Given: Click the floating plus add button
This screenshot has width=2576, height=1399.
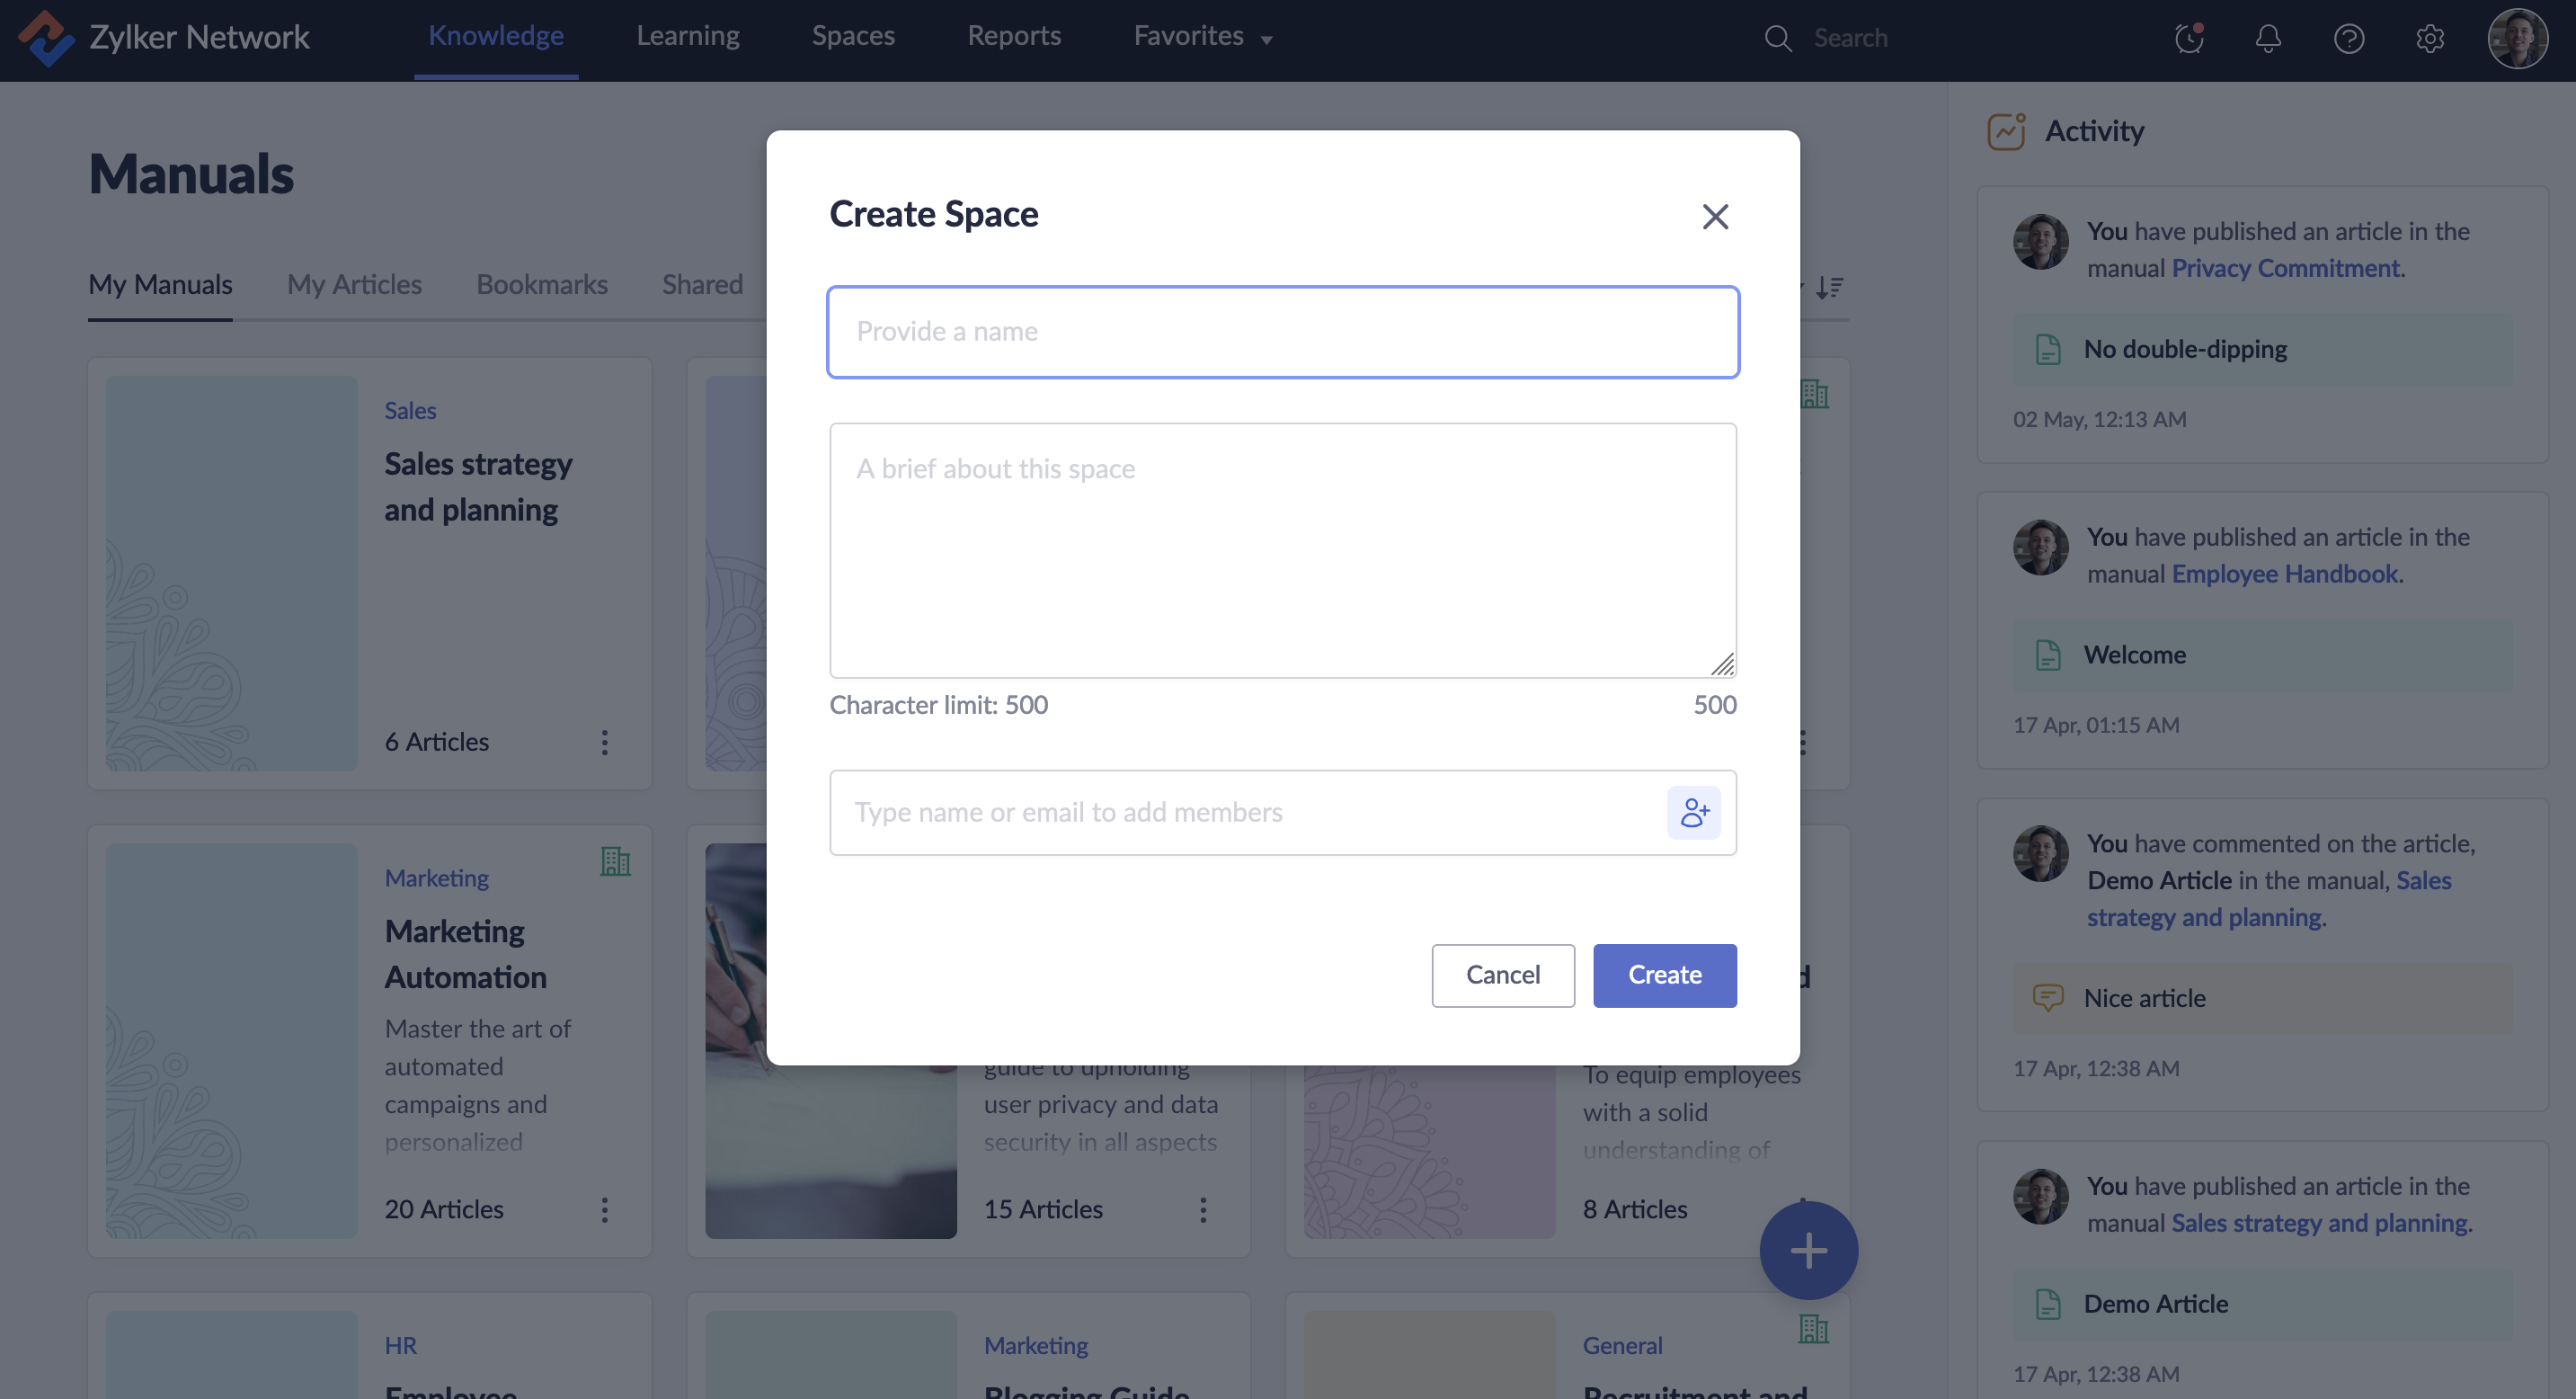Looking at the screenshot, I should pos(1808,1250).
